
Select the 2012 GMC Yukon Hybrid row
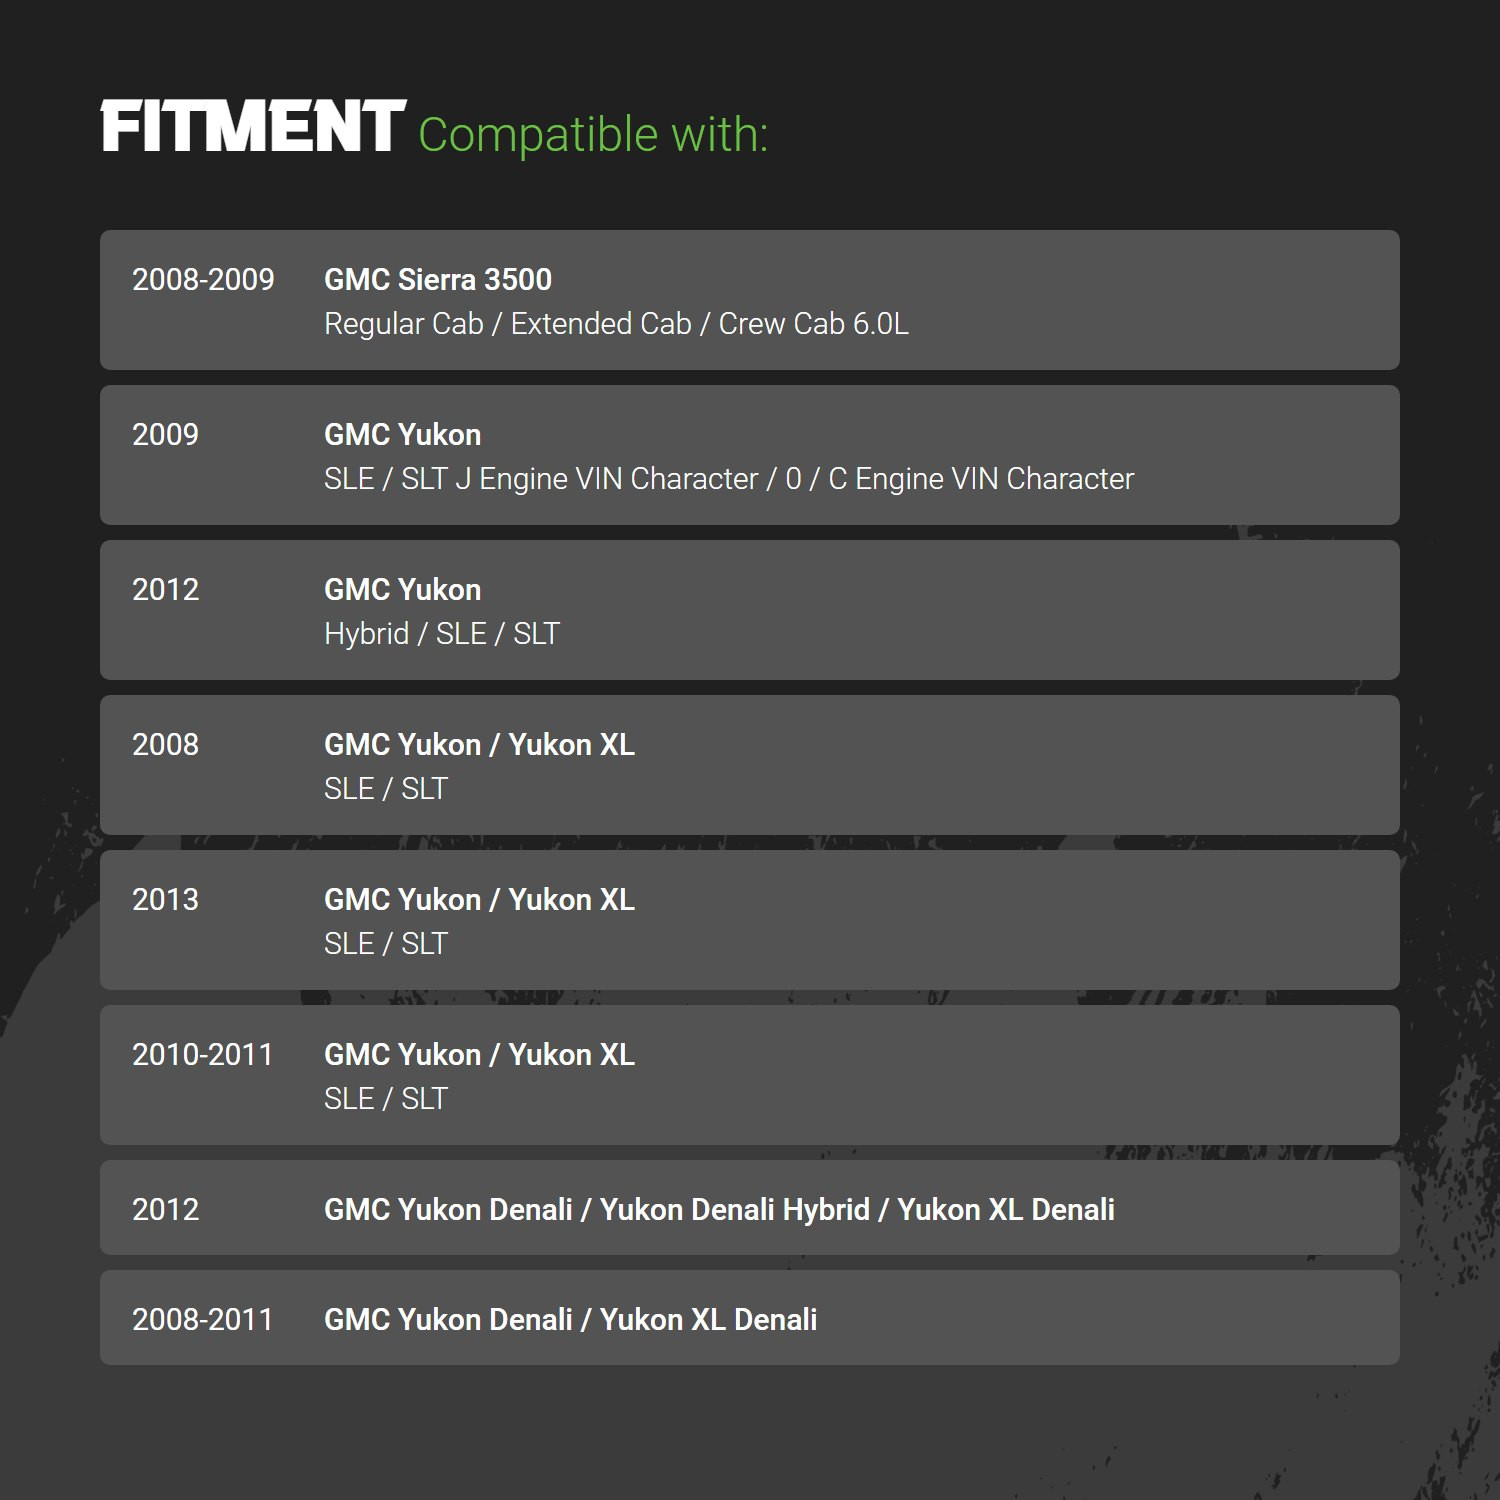750,610
